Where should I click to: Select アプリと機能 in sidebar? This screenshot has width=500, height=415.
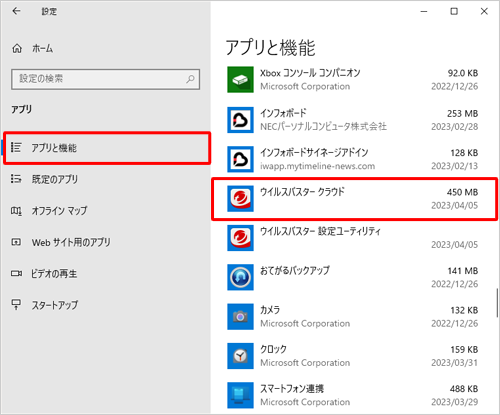[x=107, y=148]
